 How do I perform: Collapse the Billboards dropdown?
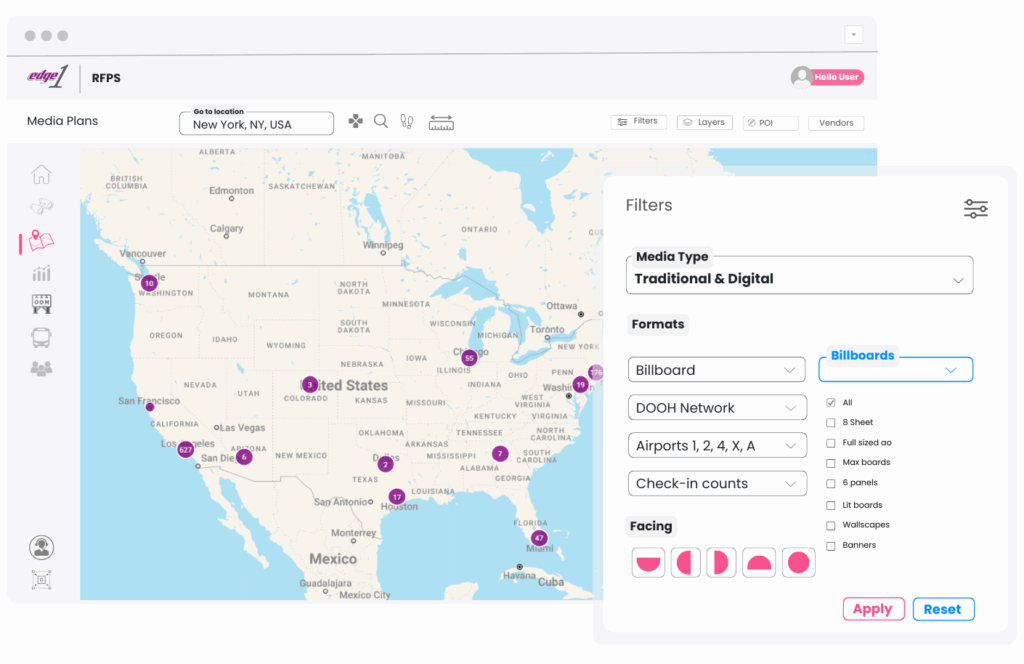[895, 369]
